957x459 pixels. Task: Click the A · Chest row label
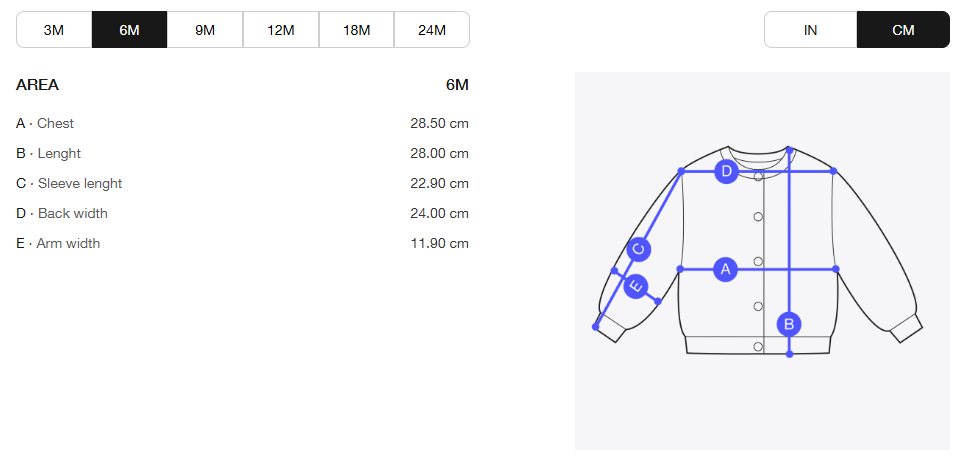[45, 124]
